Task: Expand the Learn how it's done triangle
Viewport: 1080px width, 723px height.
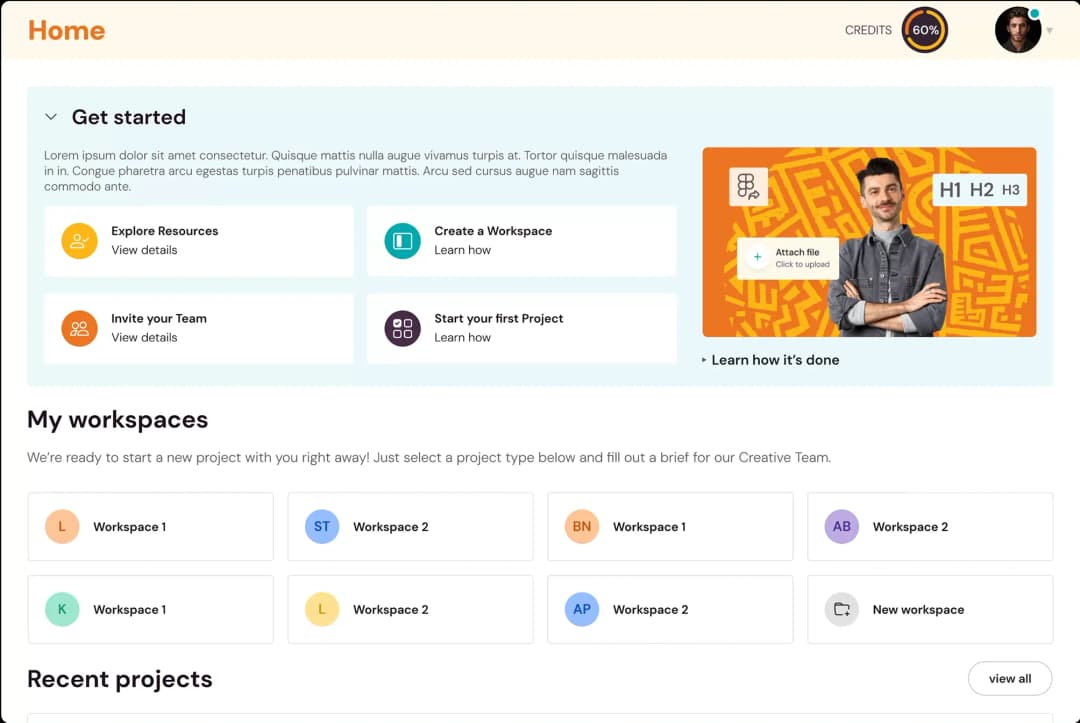Action: (x=704, y=360)
